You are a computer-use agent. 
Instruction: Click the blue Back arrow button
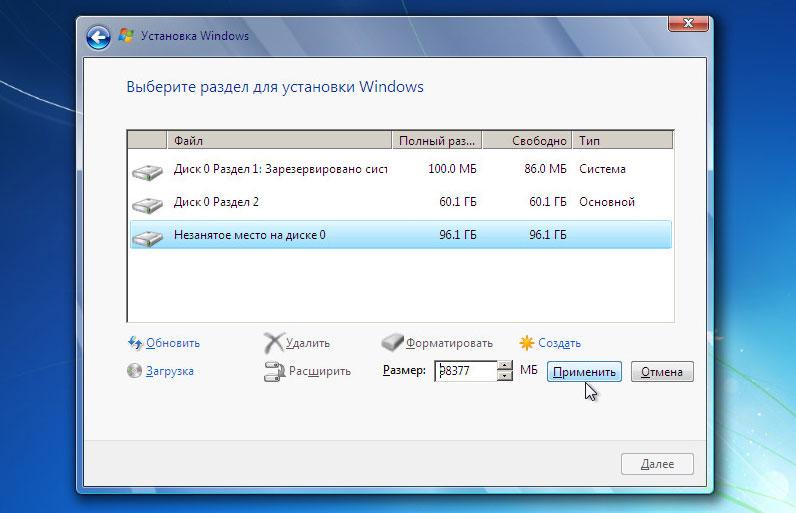tap(98, 37)
